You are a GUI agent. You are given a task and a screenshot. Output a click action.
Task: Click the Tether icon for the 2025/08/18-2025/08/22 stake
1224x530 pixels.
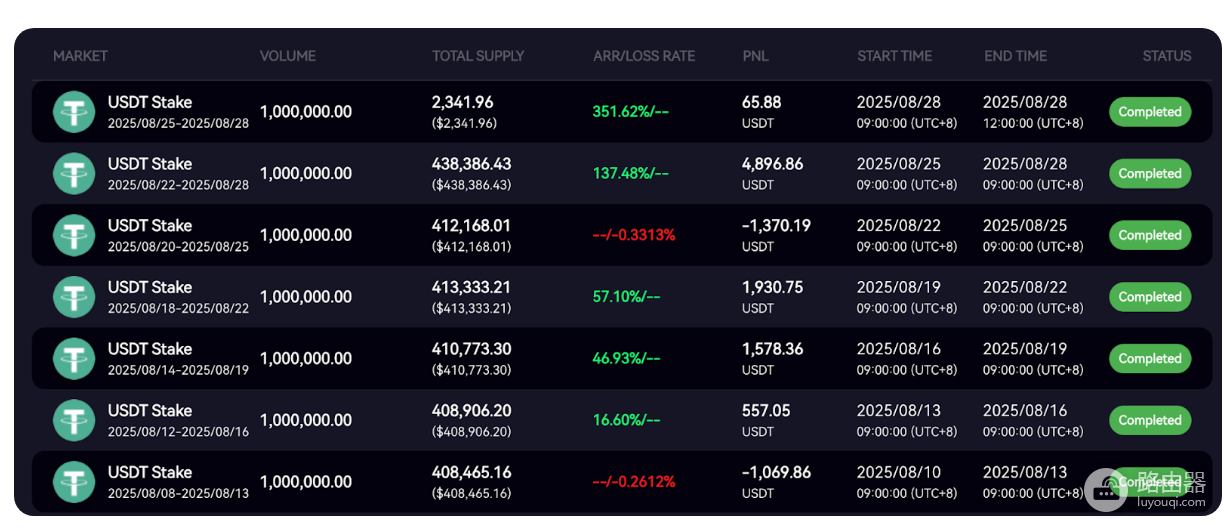tap(74, 297)
